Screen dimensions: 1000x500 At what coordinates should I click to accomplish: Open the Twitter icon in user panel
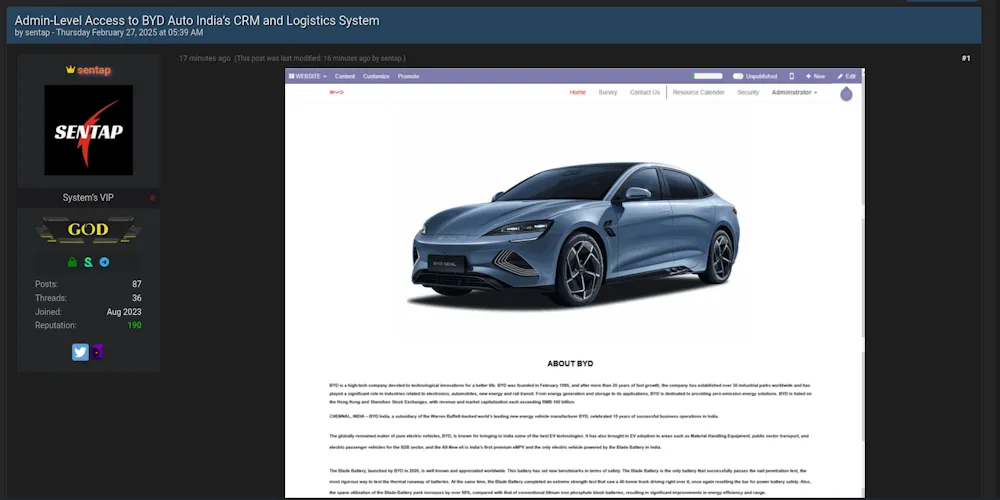pyautogui.click(x=80, y=352)
